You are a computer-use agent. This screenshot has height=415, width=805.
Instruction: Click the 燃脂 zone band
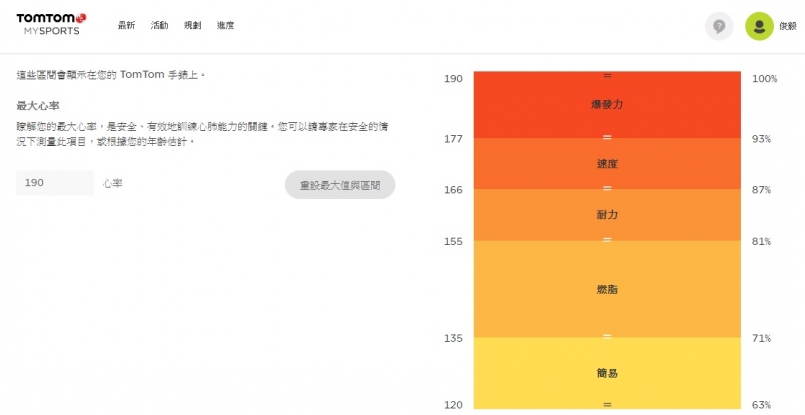[607, 289]
